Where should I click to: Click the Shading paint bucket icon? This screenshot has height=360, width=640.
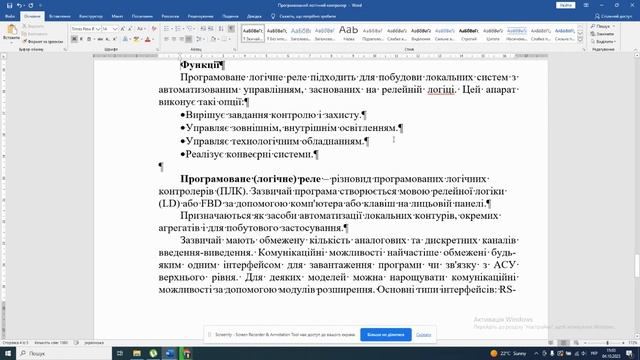tap(213, 39)
